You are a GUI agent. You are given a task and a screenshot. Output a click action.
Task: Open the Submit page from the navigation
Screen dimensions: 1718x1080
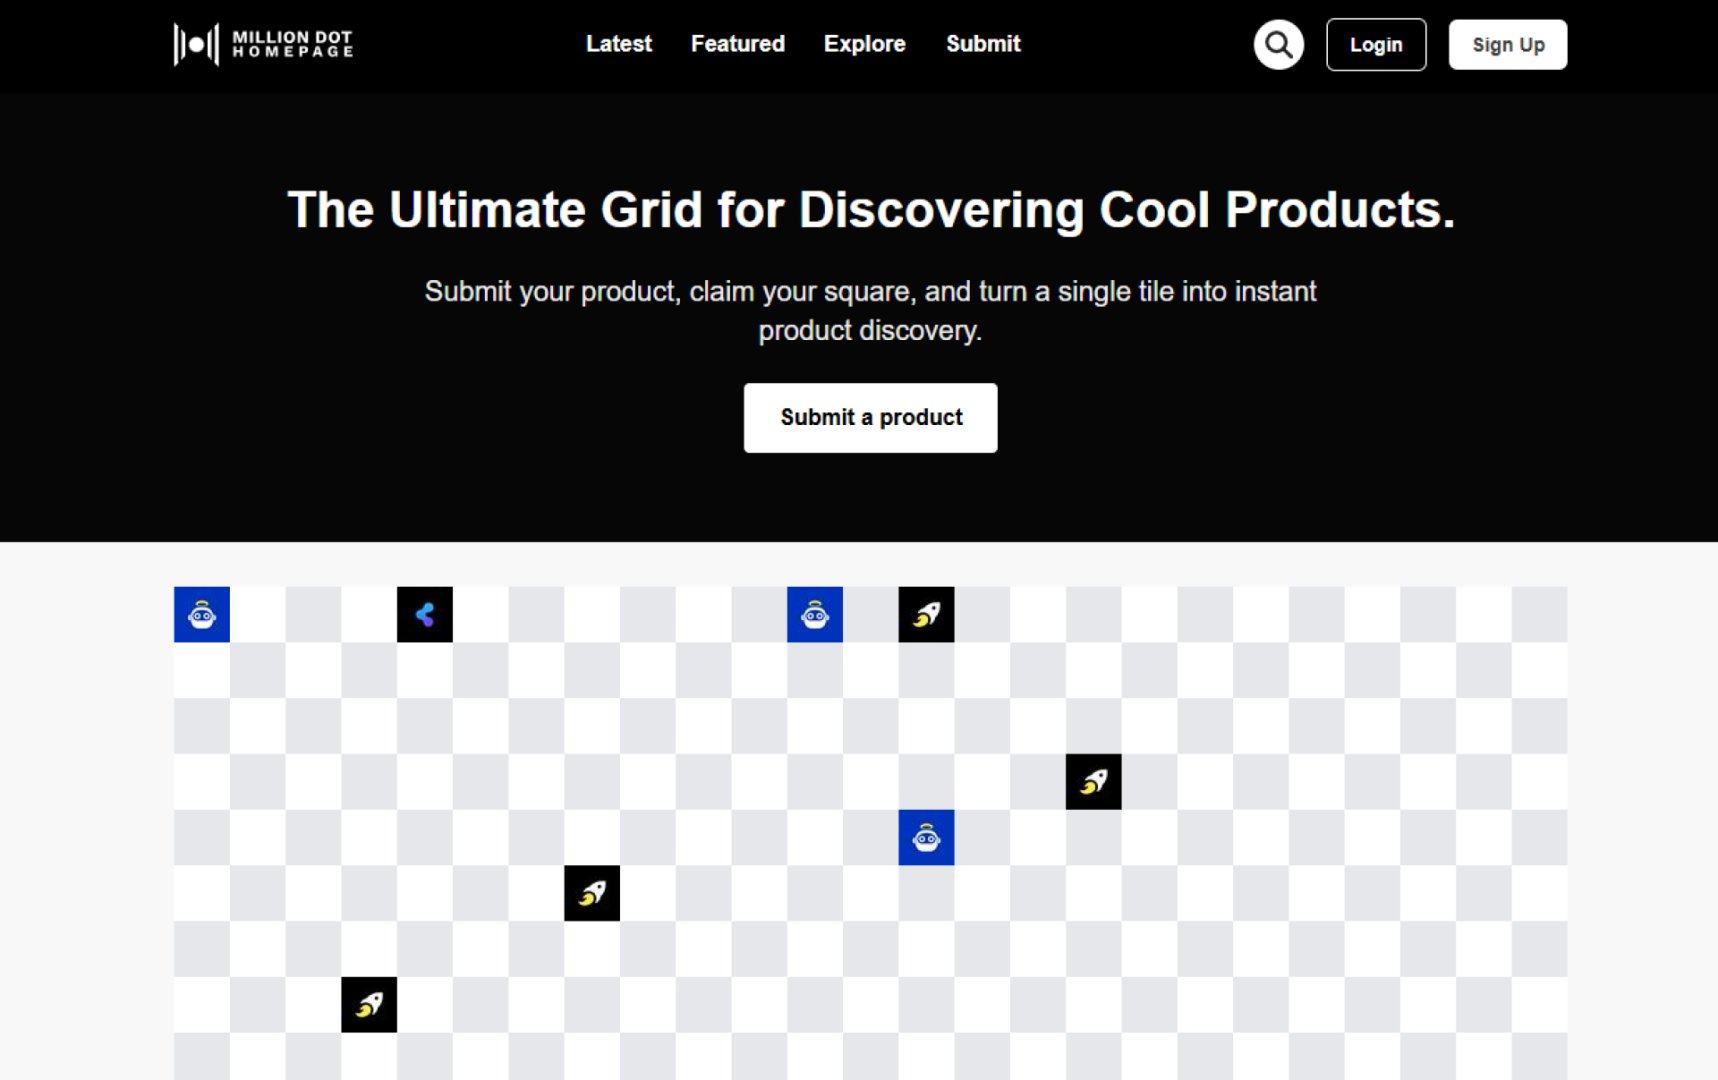[983, 44]
